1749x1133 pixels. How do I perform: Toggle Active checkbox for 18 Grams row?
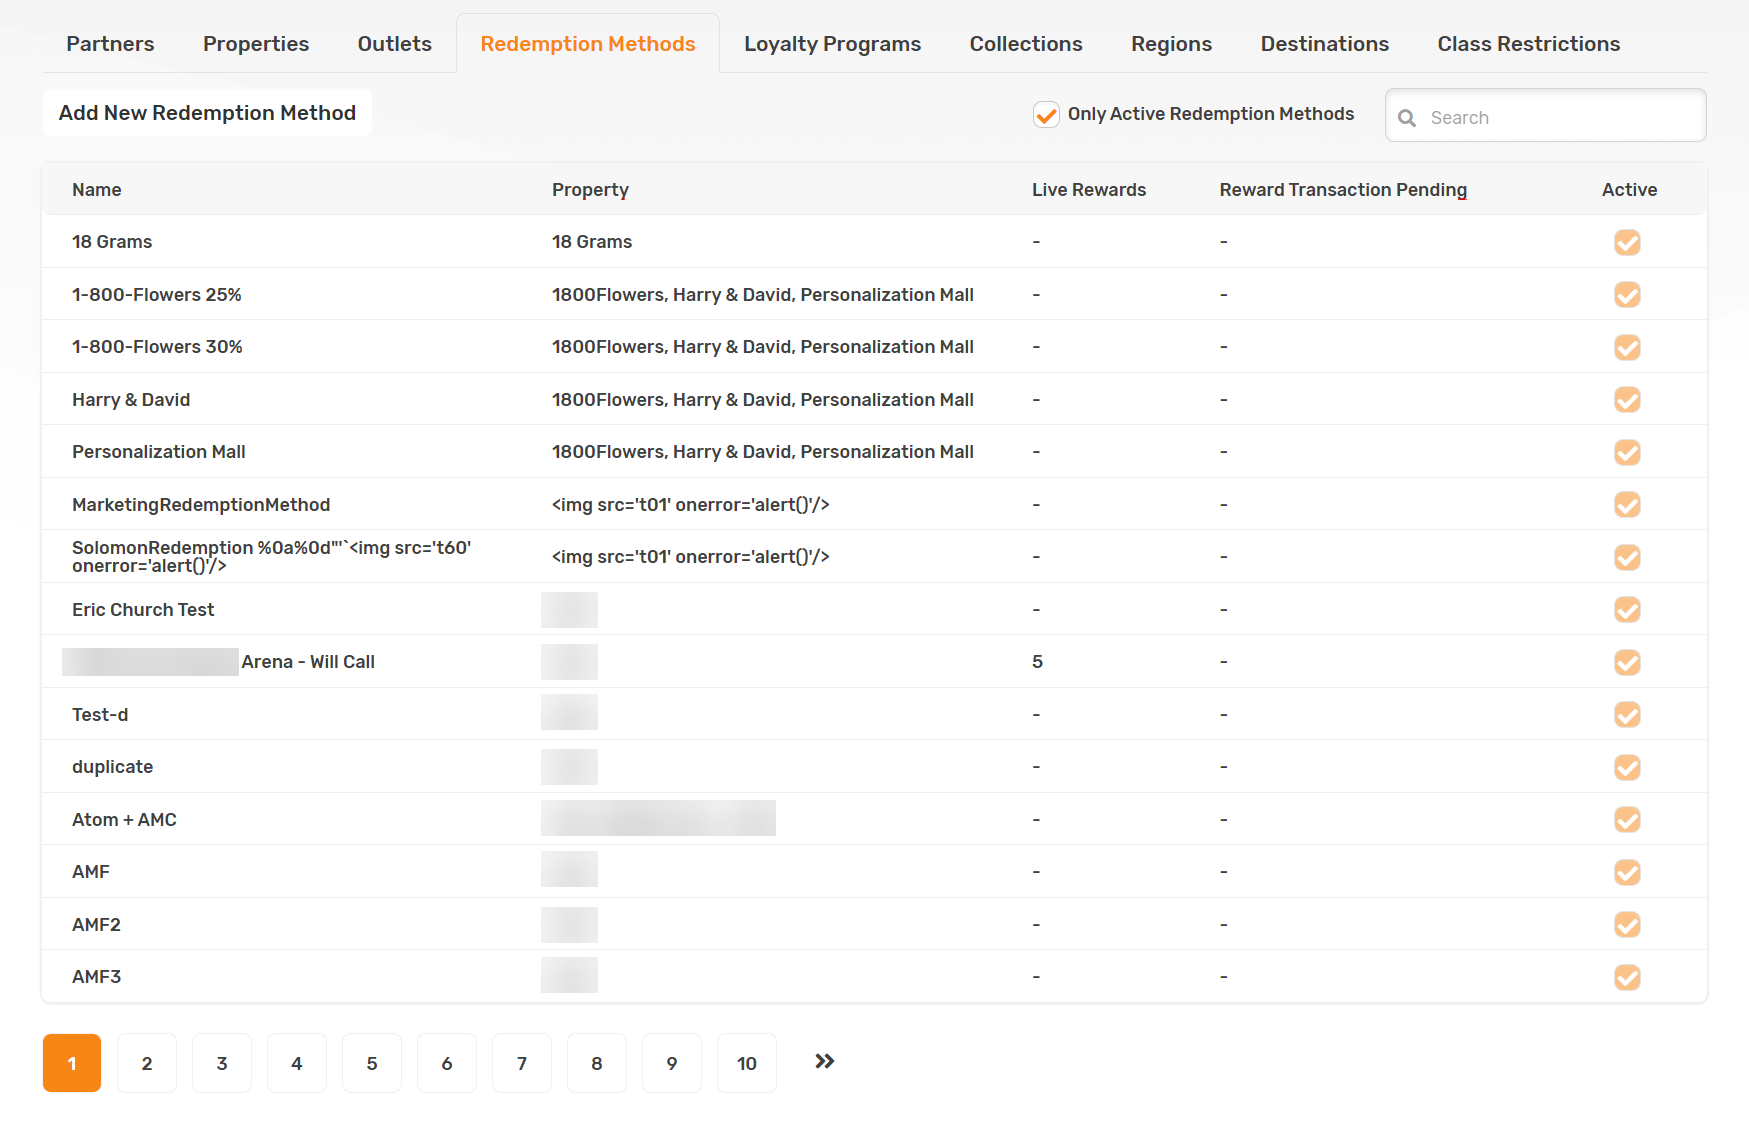point(1627,242)
